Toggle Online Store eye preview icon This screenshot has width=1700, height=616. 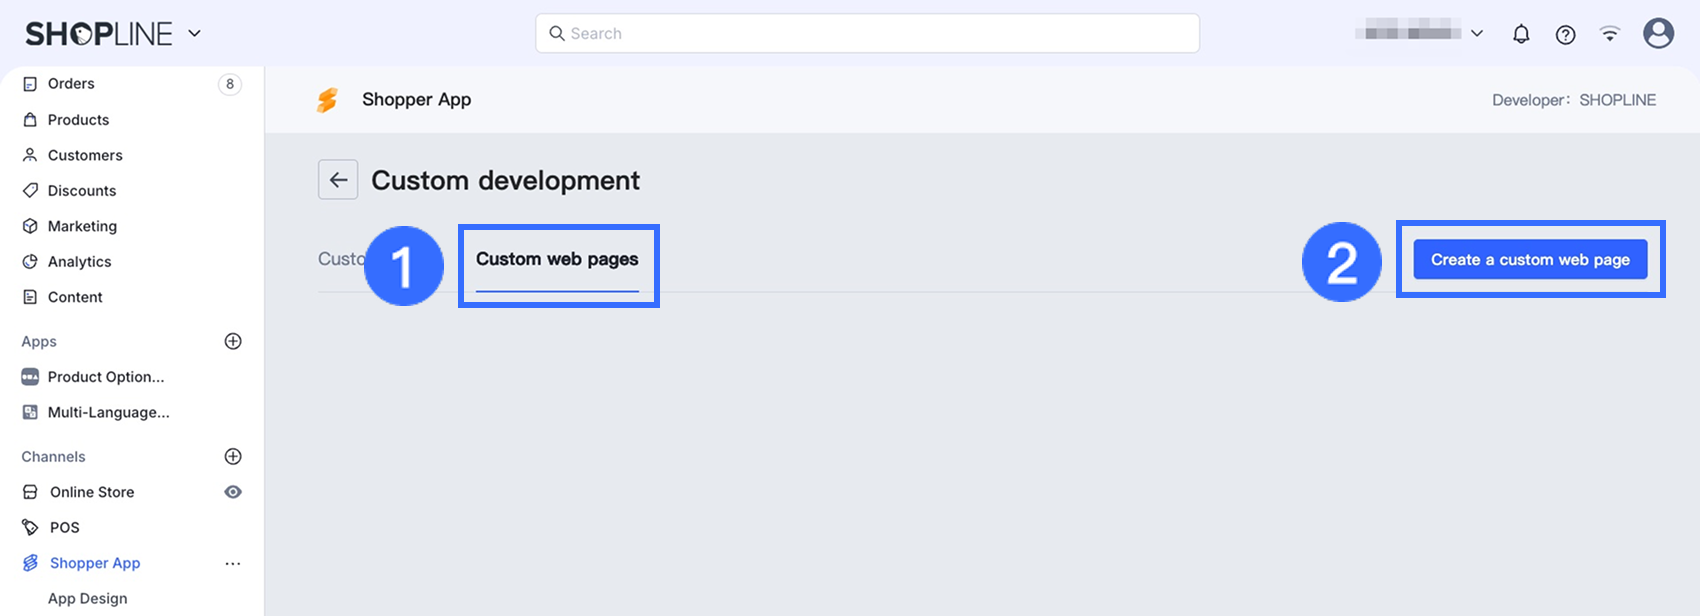(x=233, y=492)
